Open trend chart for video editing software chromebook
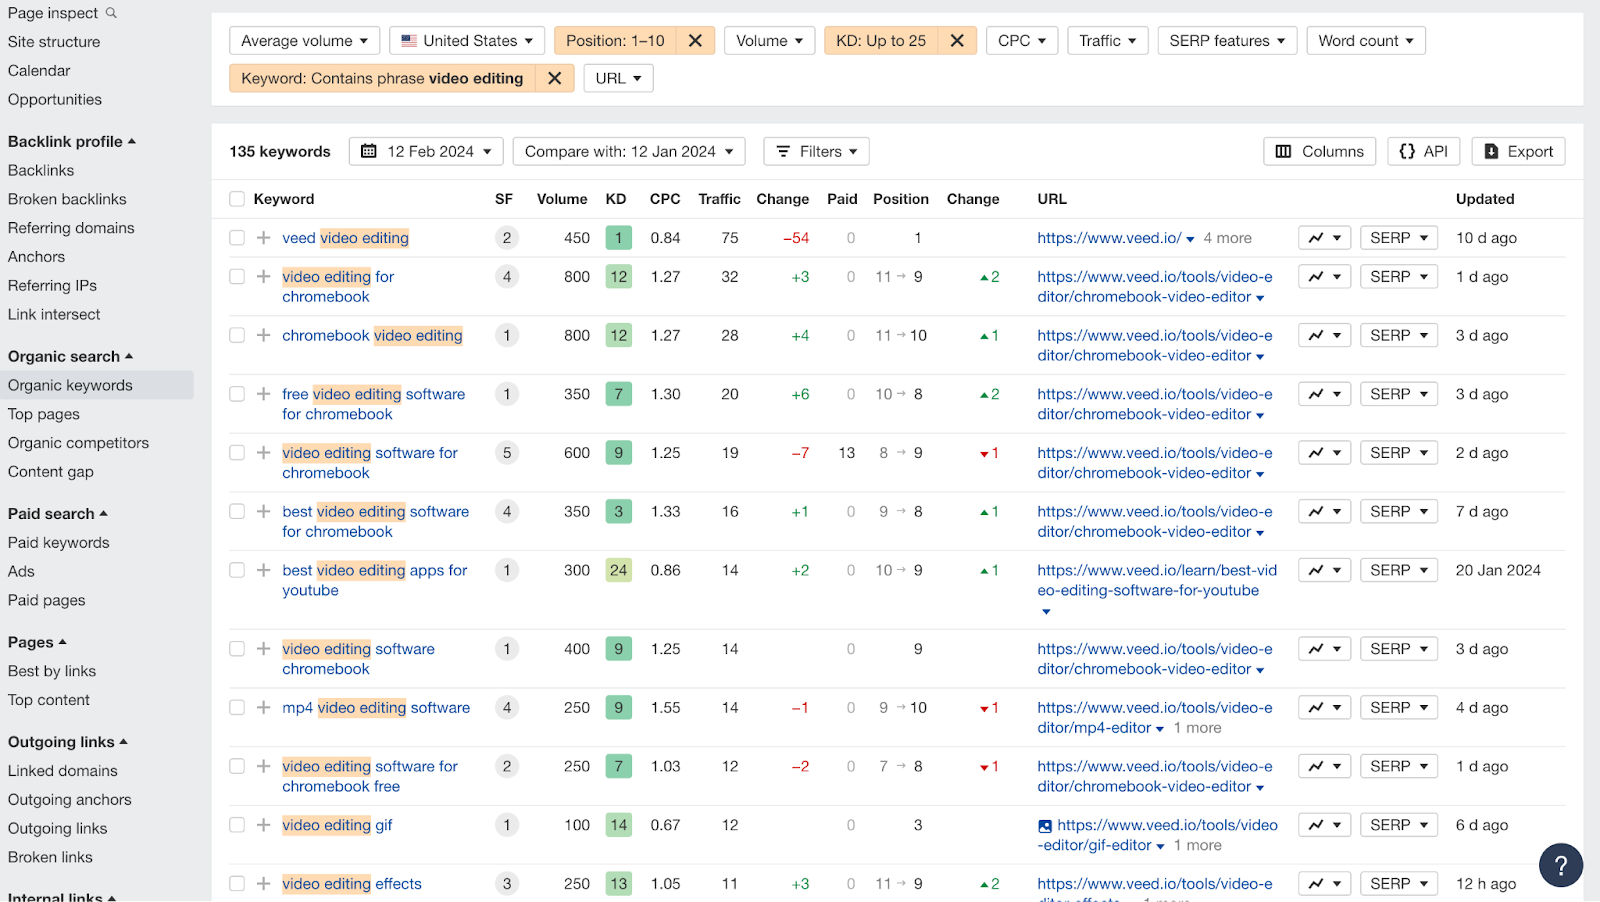The image size is (1600, 902). pyautogui.click(x=1325, y=649)
